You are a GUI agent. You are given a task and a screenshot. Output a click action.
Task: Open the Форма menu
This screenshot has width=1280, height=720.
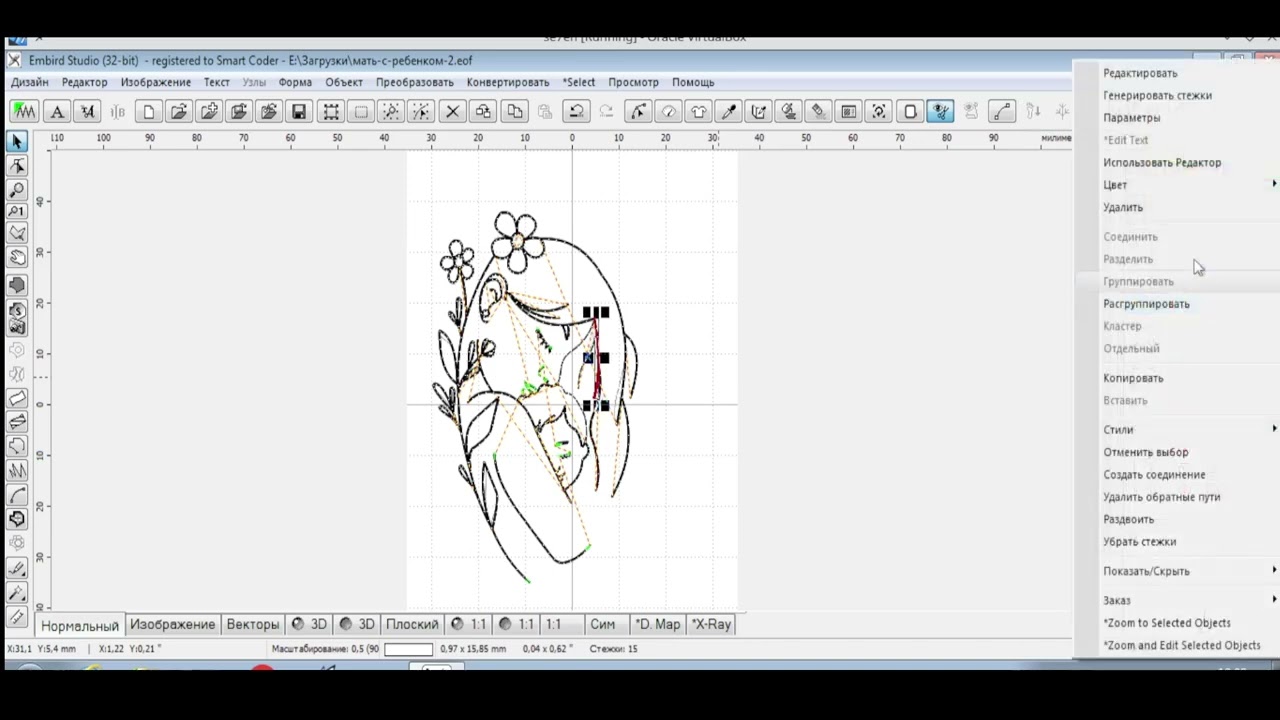[x=295, y=82]
